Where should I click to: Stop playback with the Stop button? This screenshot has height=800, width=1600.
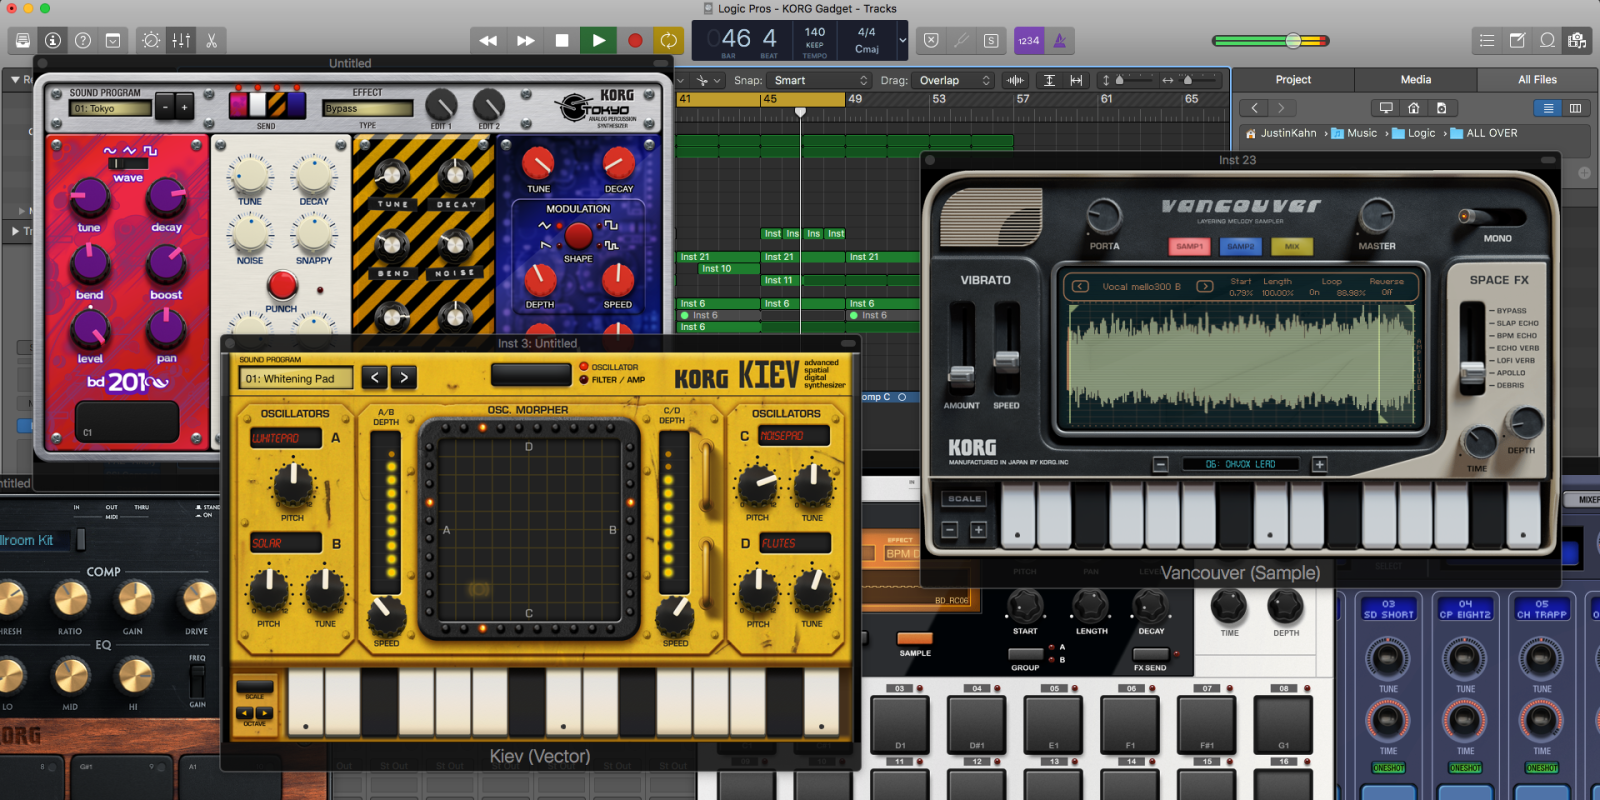coord(562,41)
